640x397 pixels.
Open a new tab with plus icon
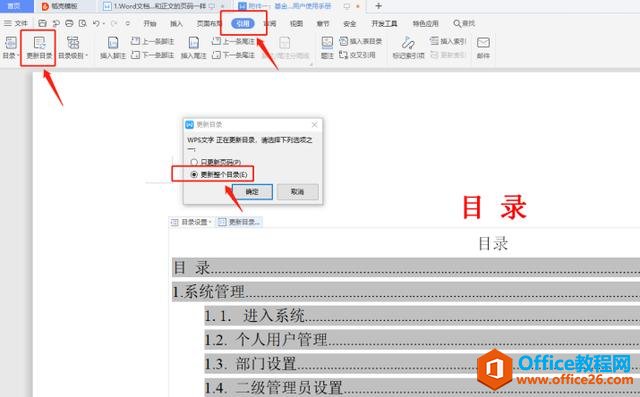(378, 6)
